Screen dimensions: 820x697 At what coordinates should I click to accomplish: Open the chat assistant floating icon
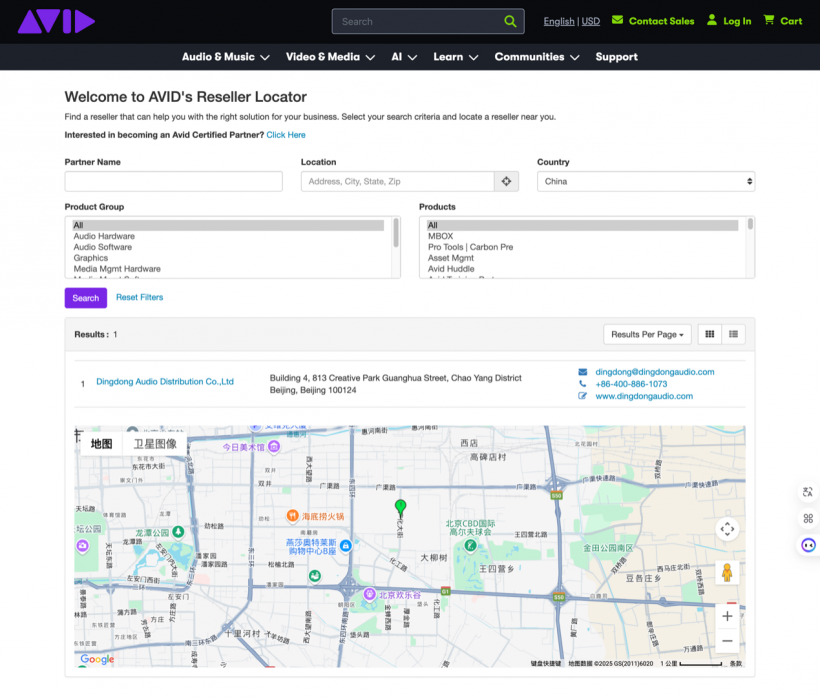808,545
